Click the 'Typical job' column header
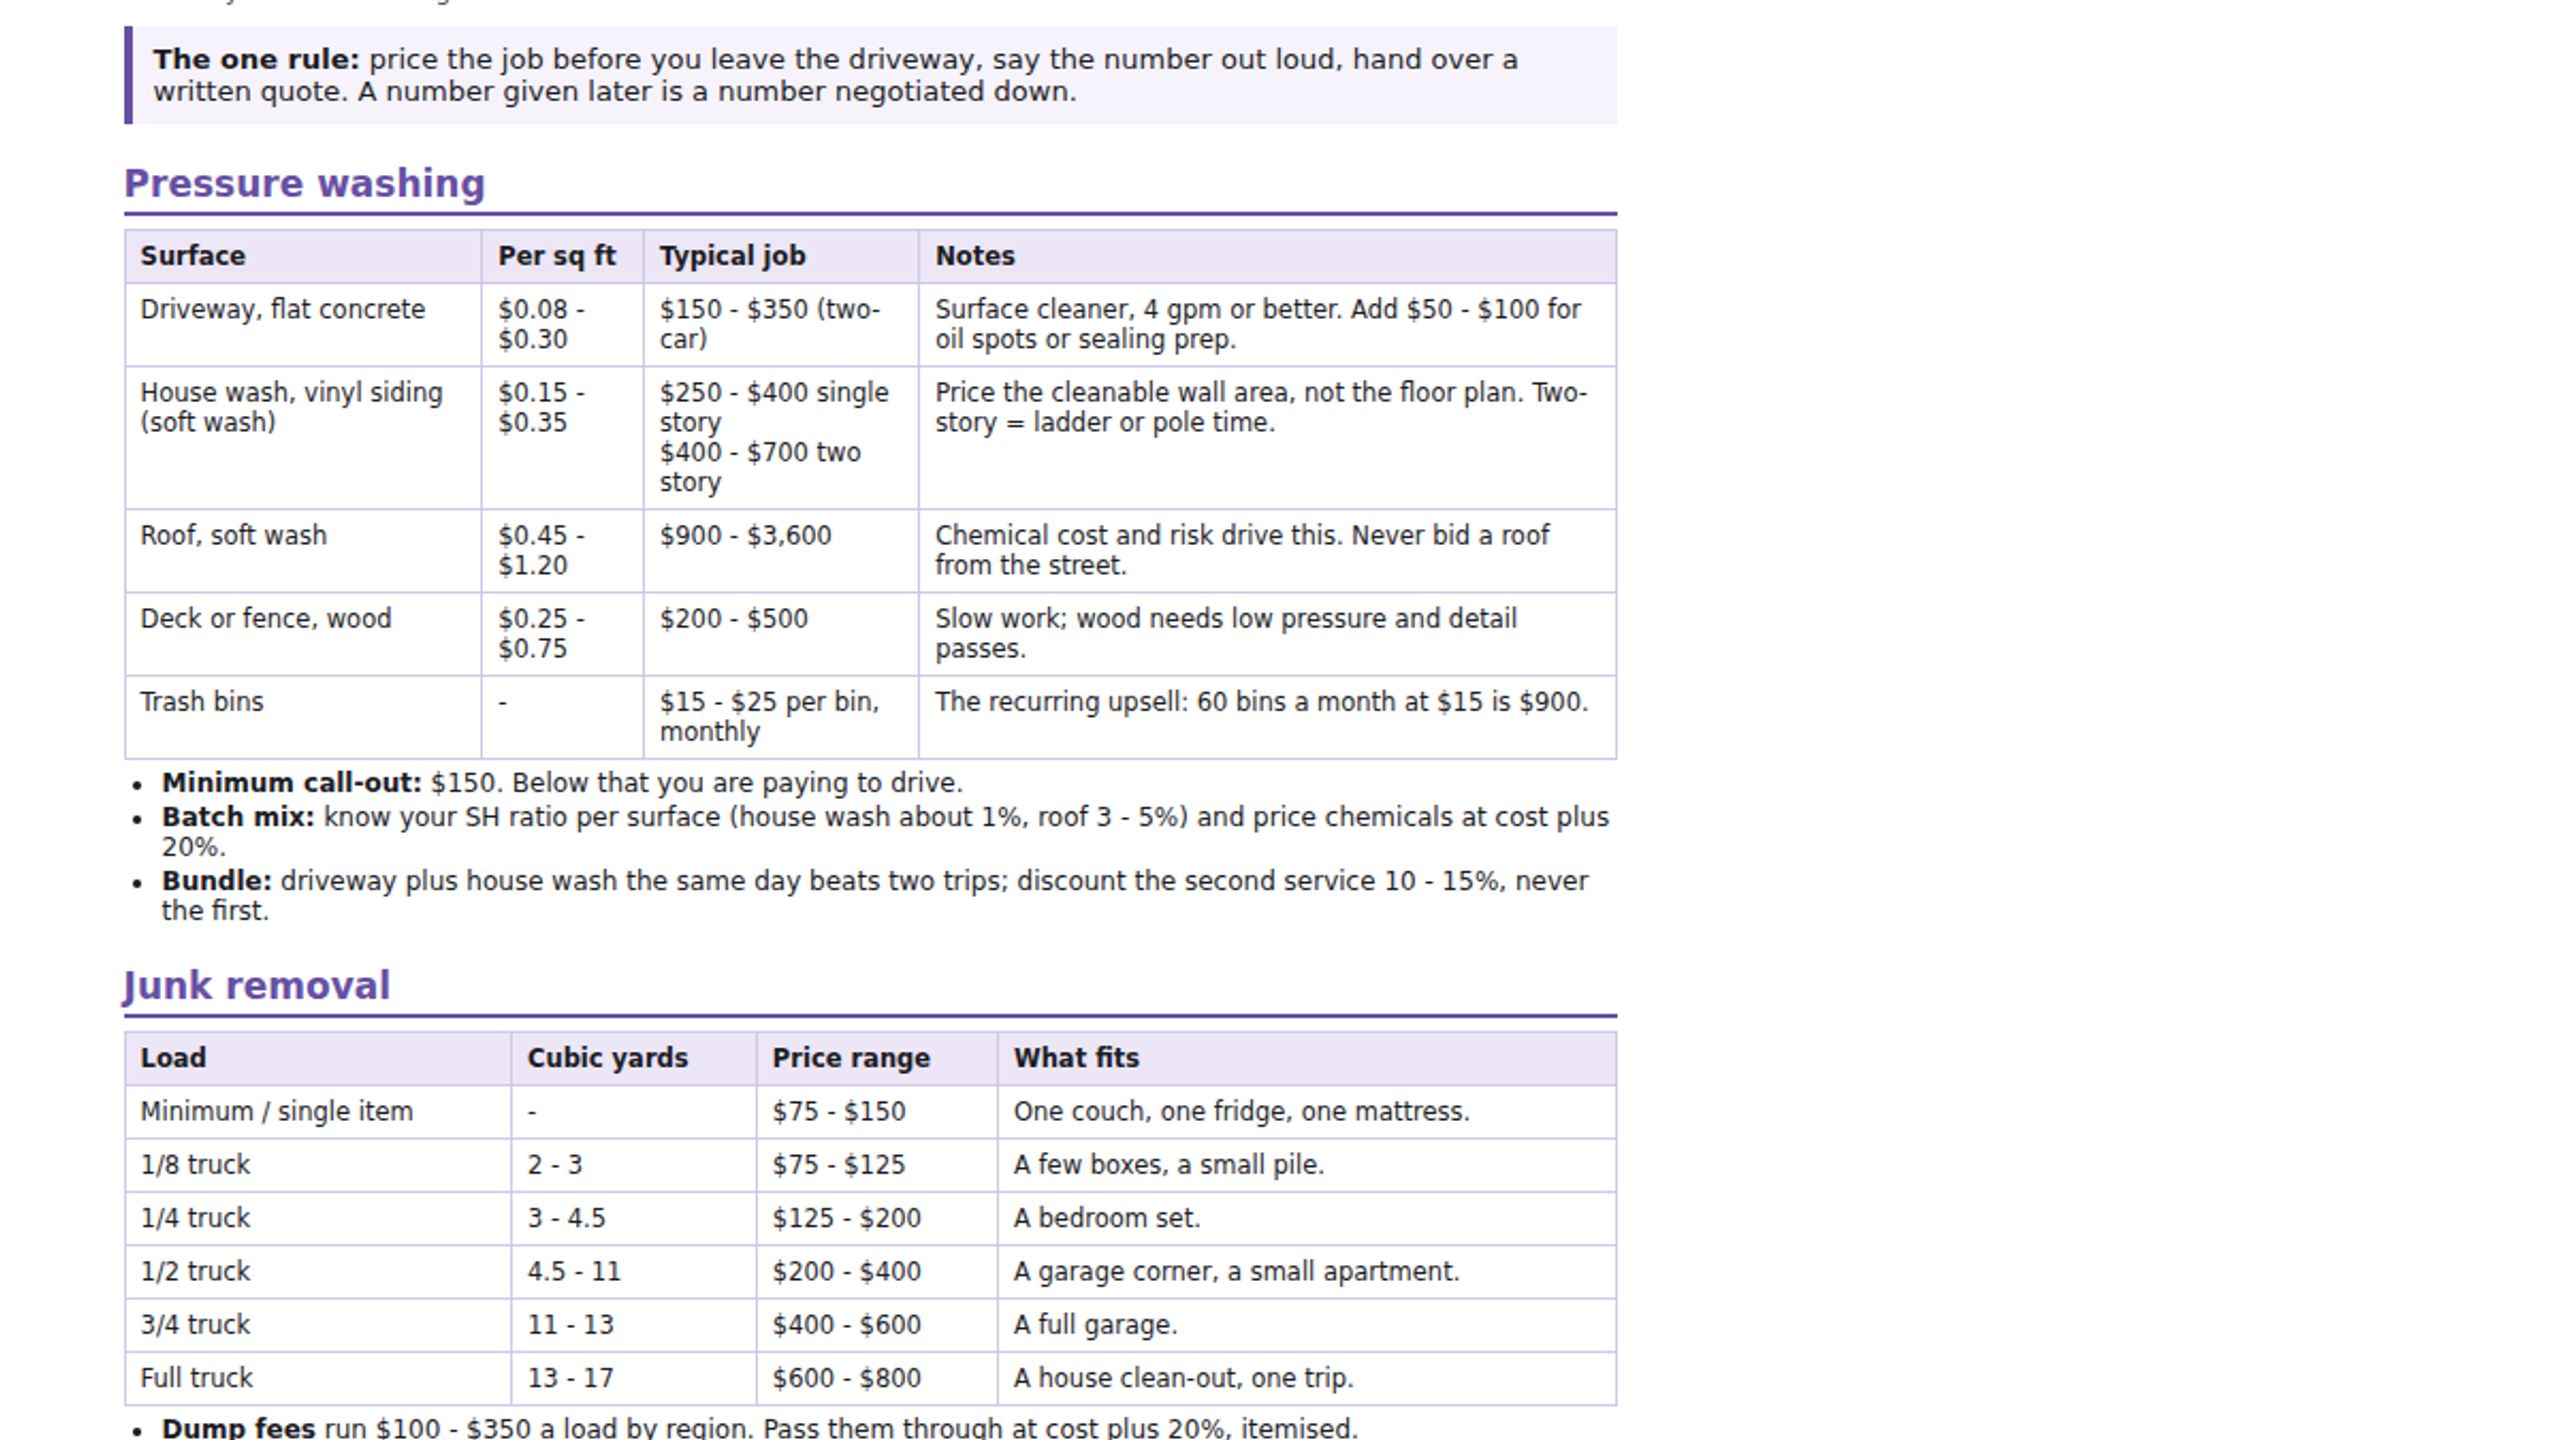This screenshot has height=1440, width=2560. point(781,257)
